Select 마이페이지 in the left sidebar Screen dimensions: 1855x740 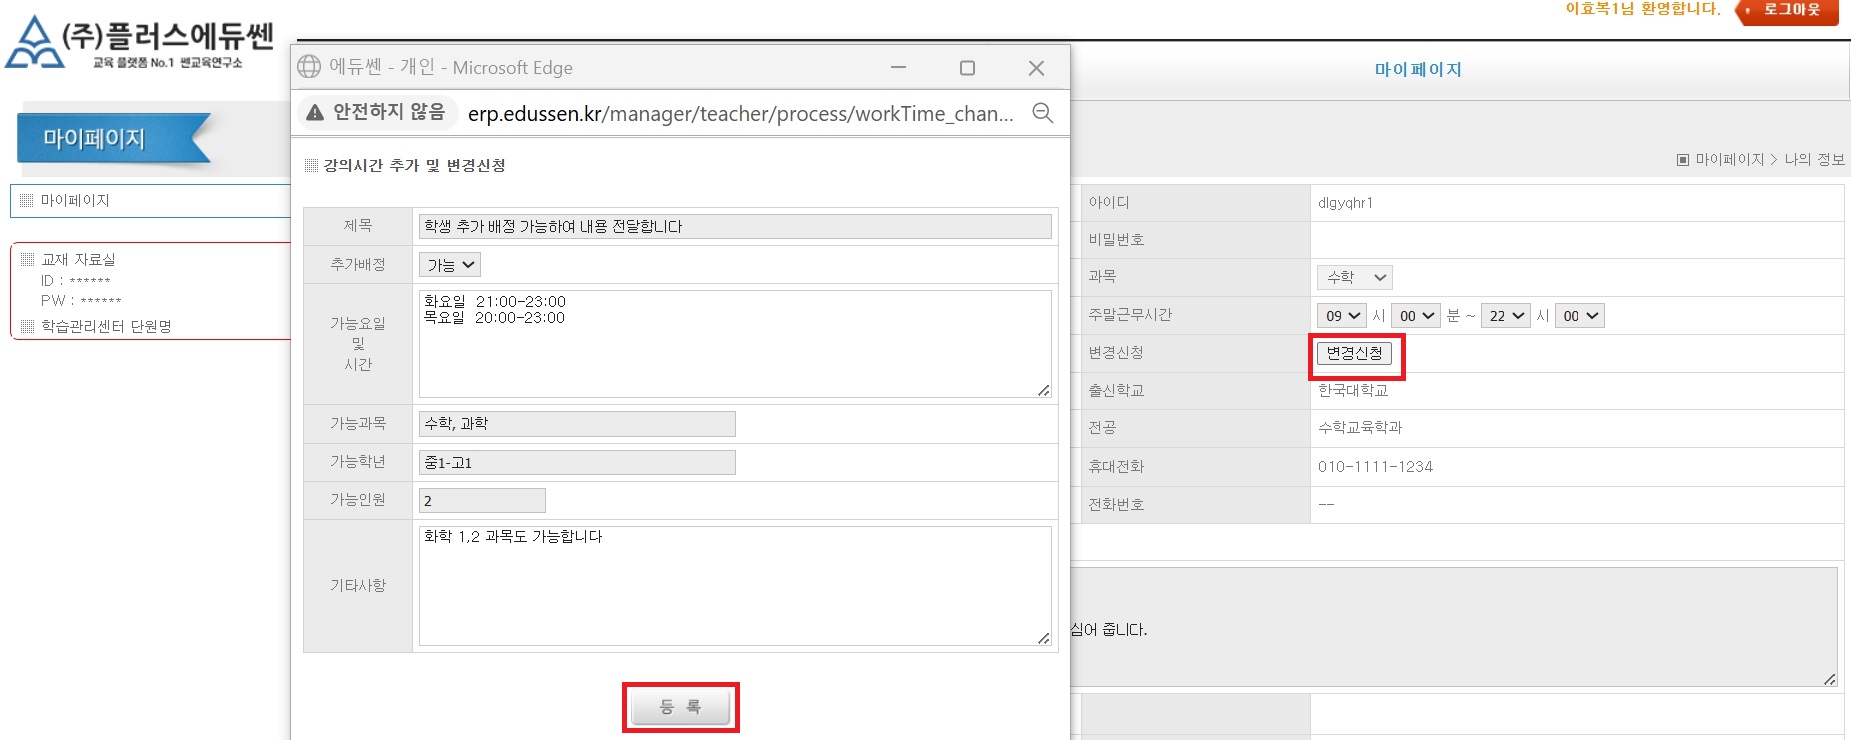(75, 201)
